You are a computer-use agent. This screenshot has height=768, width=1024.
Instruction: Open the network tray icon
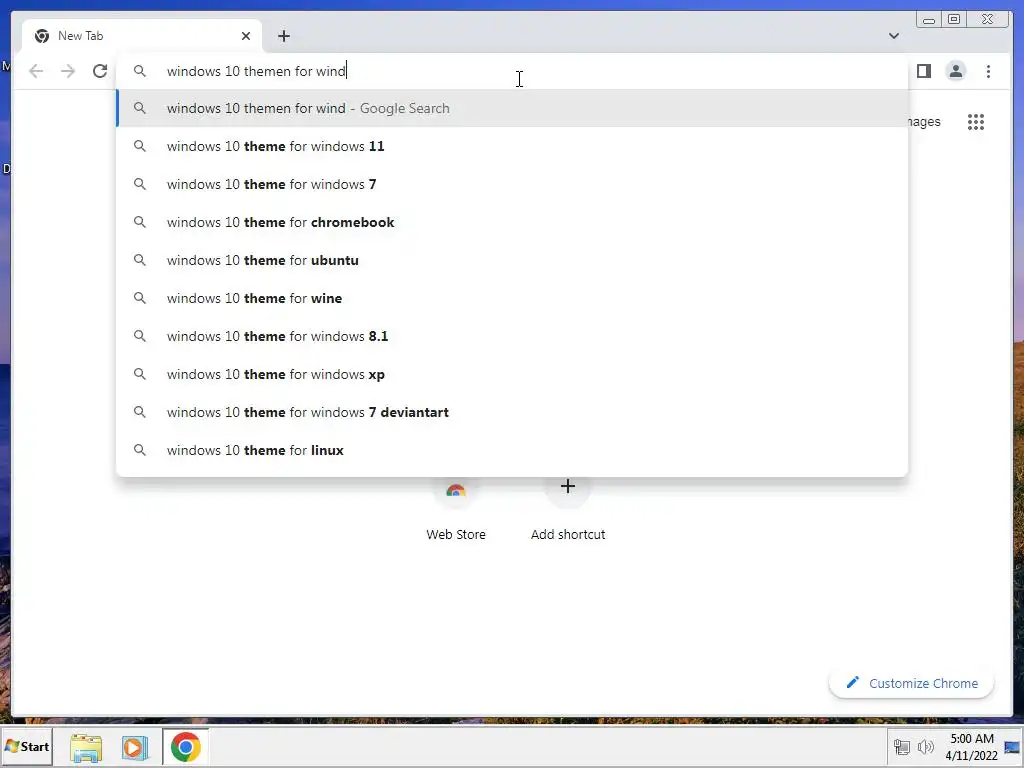click(x=902, y=747)
